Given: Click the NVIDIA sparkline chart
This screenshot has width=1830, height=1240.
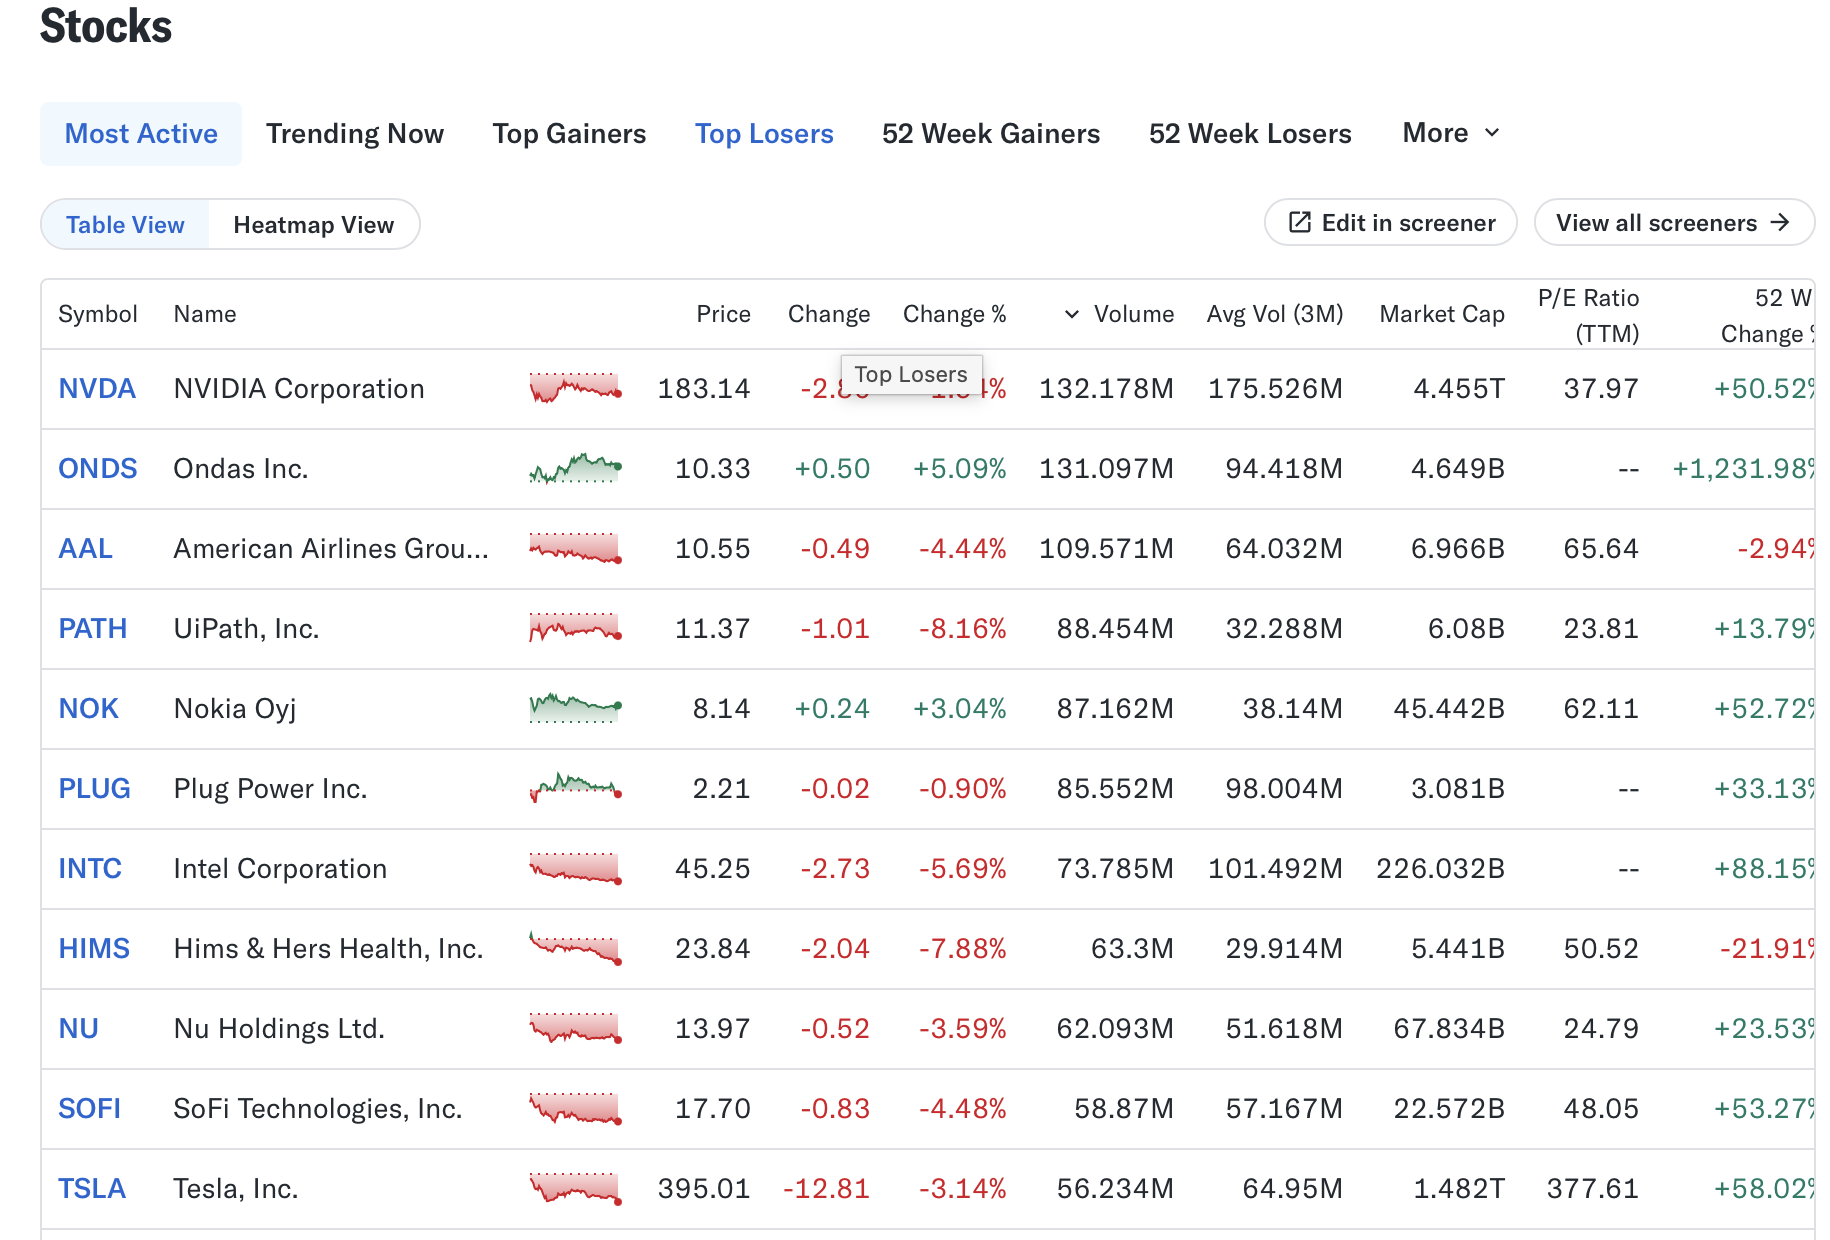Looking at the screenshot, I should (575, 388).
